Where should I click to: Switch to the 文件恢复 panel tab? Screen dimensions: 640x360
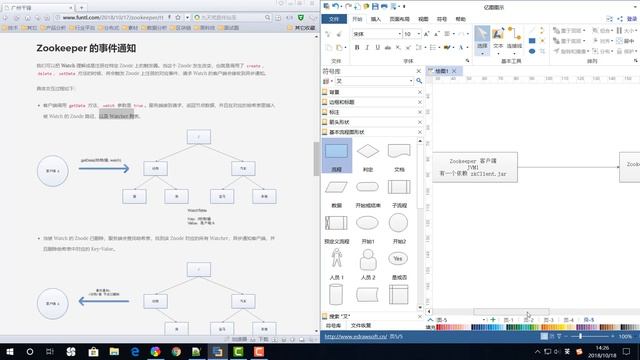pos(361,325)
